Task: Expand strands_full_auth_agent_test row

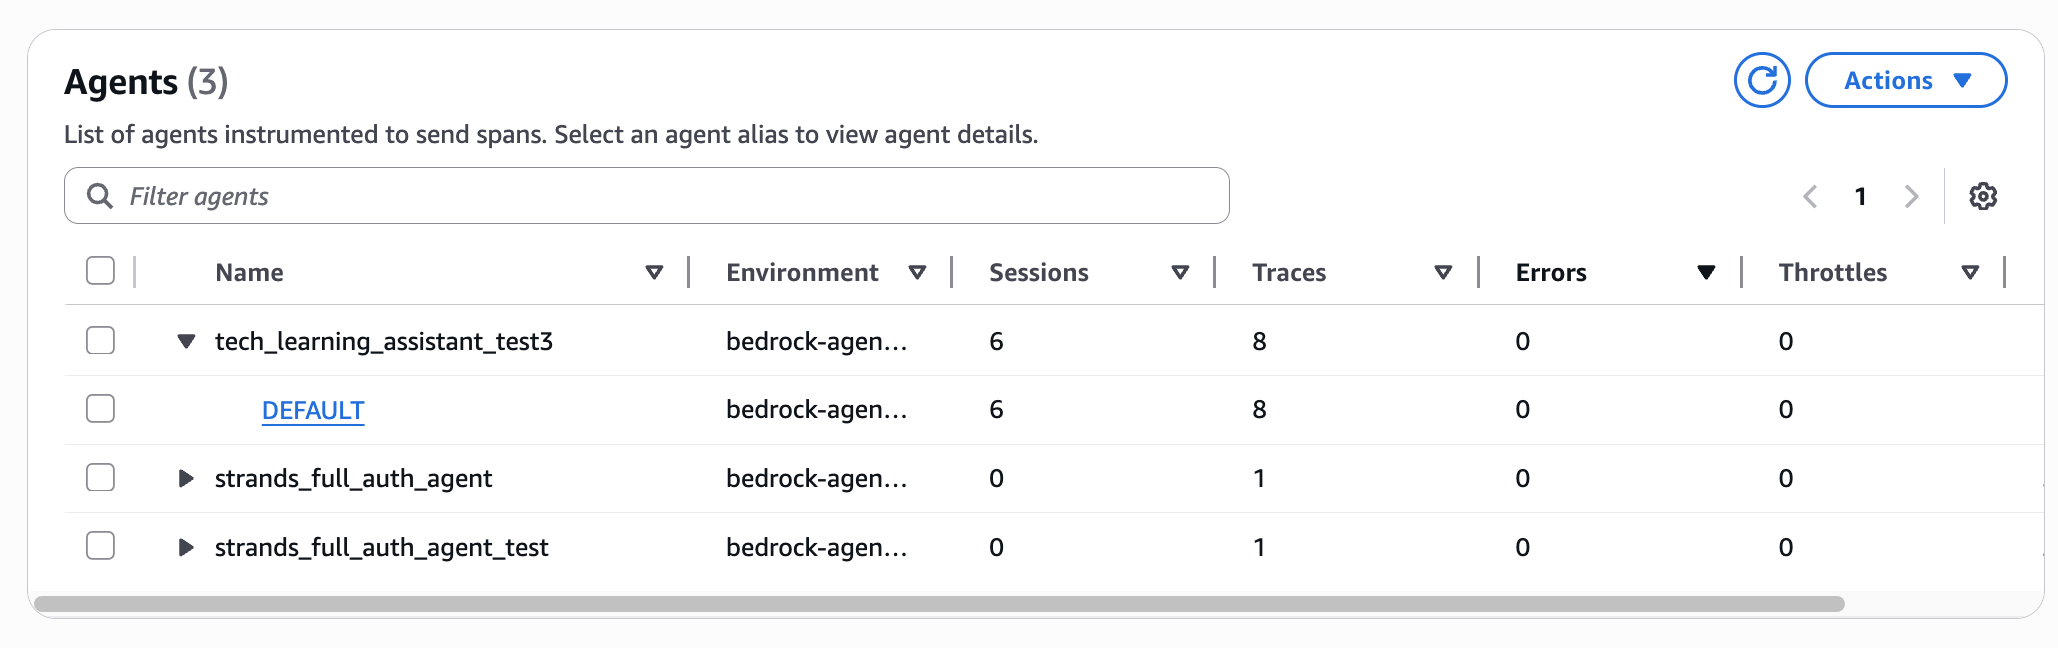Action: pos(186,547)
